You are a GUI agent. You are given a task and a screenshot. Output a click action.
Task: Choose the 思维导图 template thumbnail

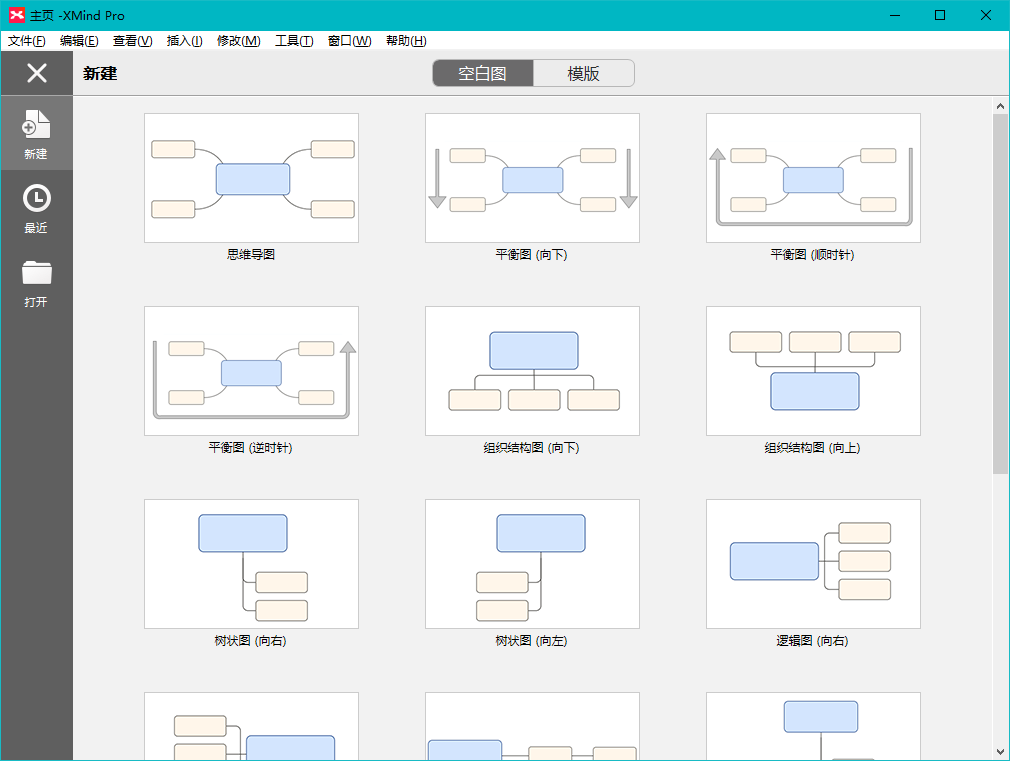click(251, 178)
